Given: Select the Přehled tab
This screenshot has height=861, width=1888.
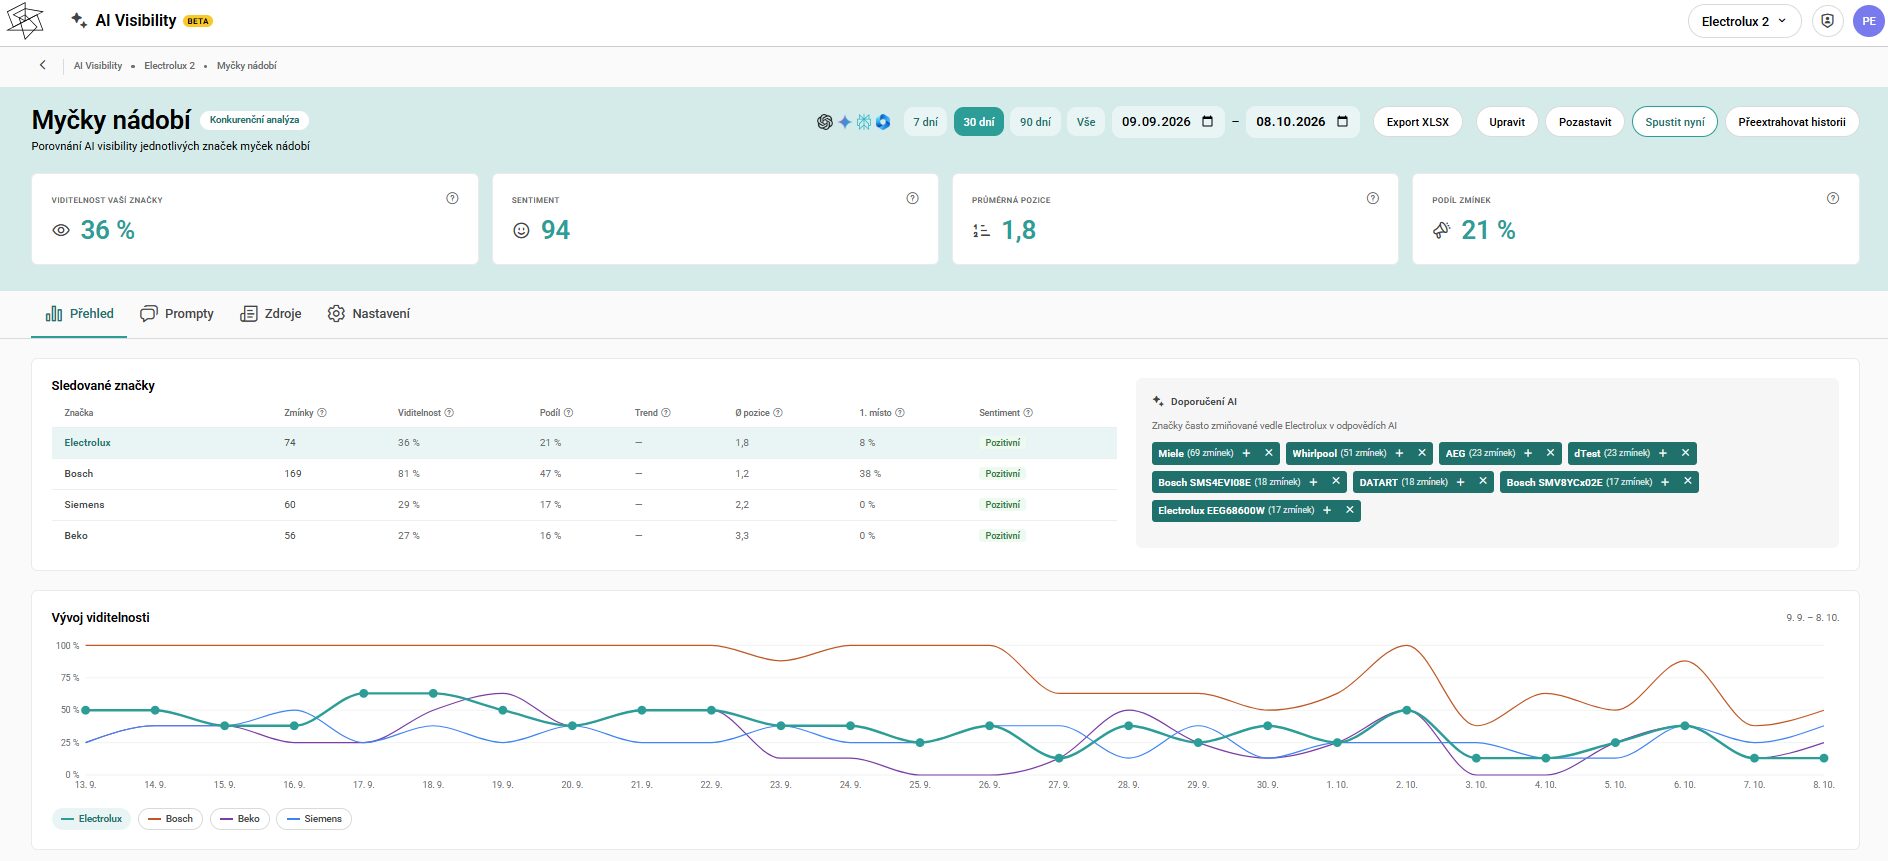Looking at the screenshot, I should 79,314.
